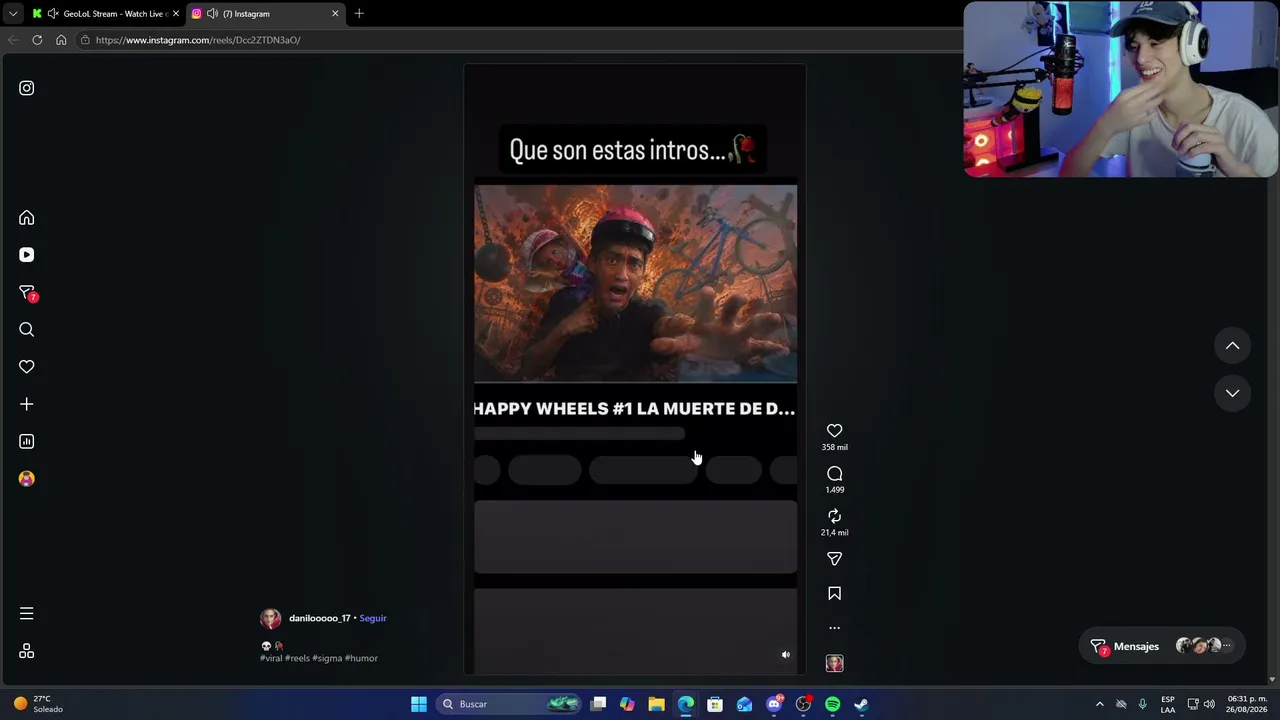The width and height of the screenshot is (1280, 720).
Task: Create a new post with plus icon
Action: point(27,404)
